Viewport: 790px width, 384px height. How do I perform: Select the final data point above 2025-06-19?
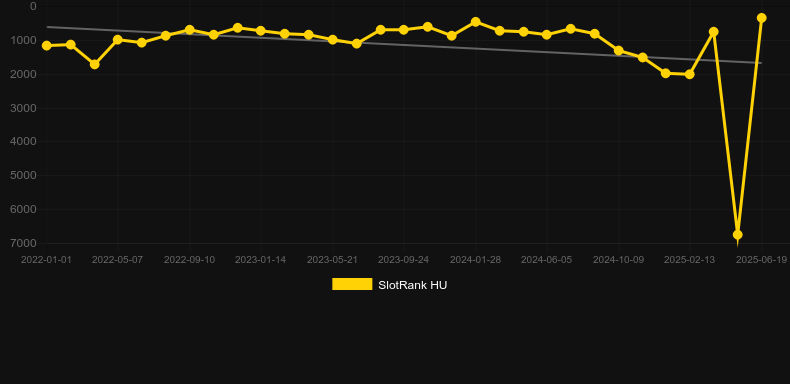click(762, 18)
